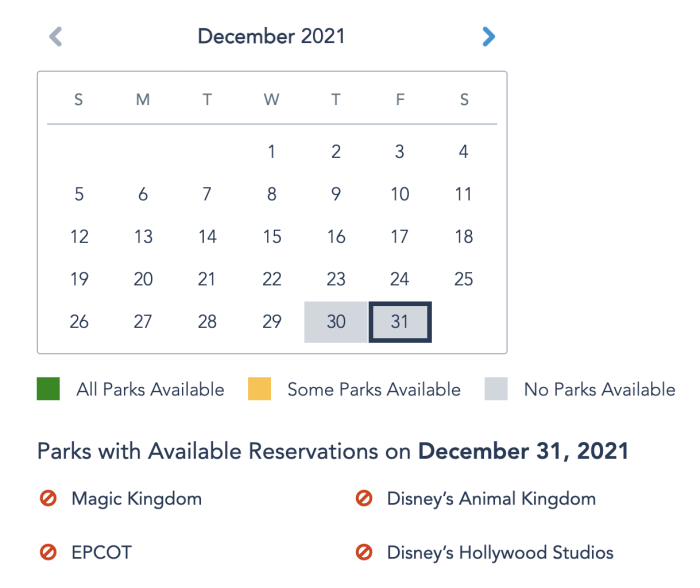
Task: Select December 30 on the calendar
Action: coord(336,322)
